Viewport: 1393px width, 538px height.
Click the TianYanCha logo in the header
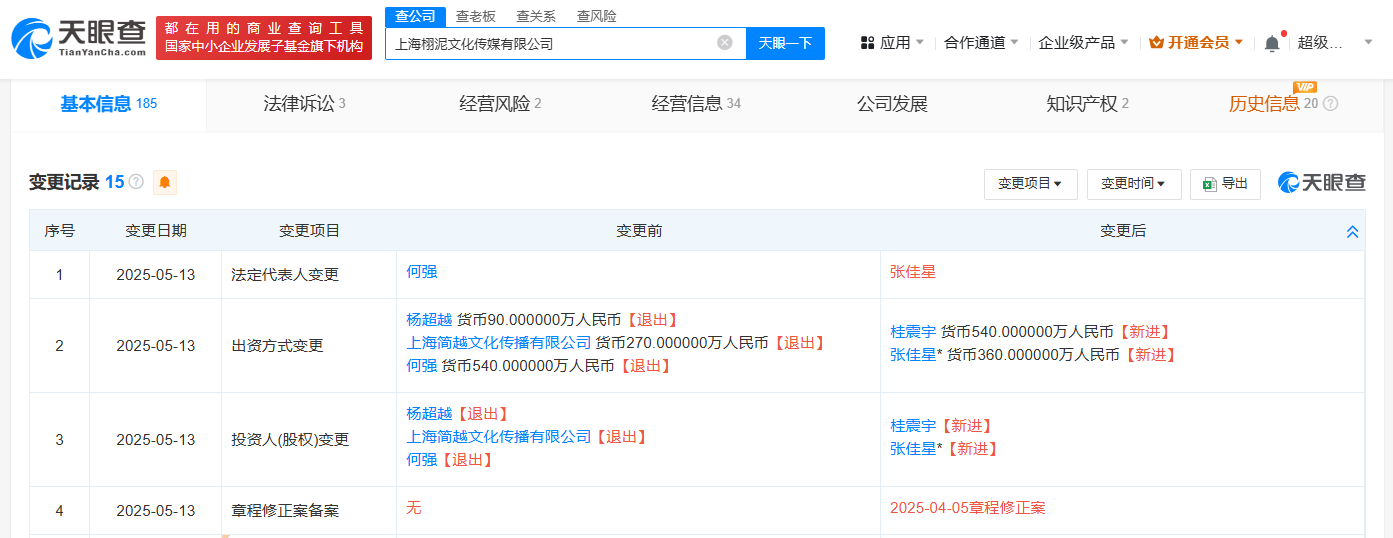(78, 38)
